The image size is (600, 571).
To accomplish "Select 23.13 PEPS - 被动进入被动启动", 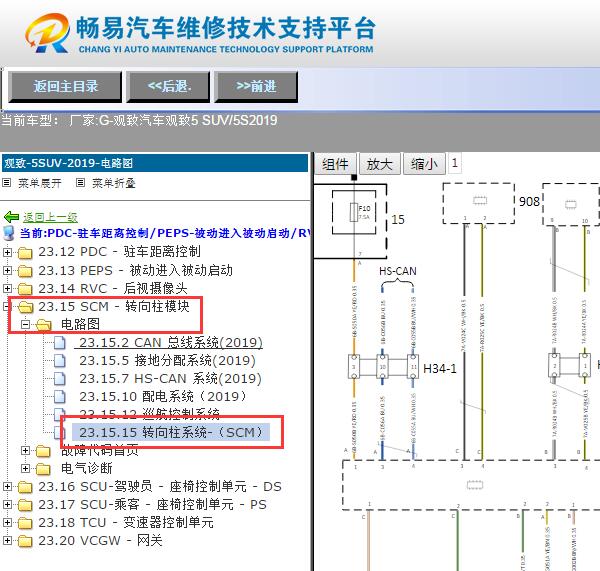I will click(135, 270).
